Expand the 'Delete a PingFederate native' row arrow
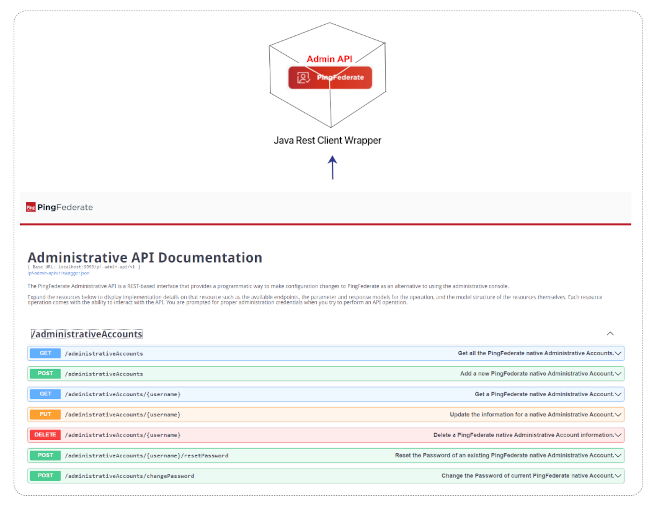The height and width of the screenshot is (507, 653). coord(618,435)
